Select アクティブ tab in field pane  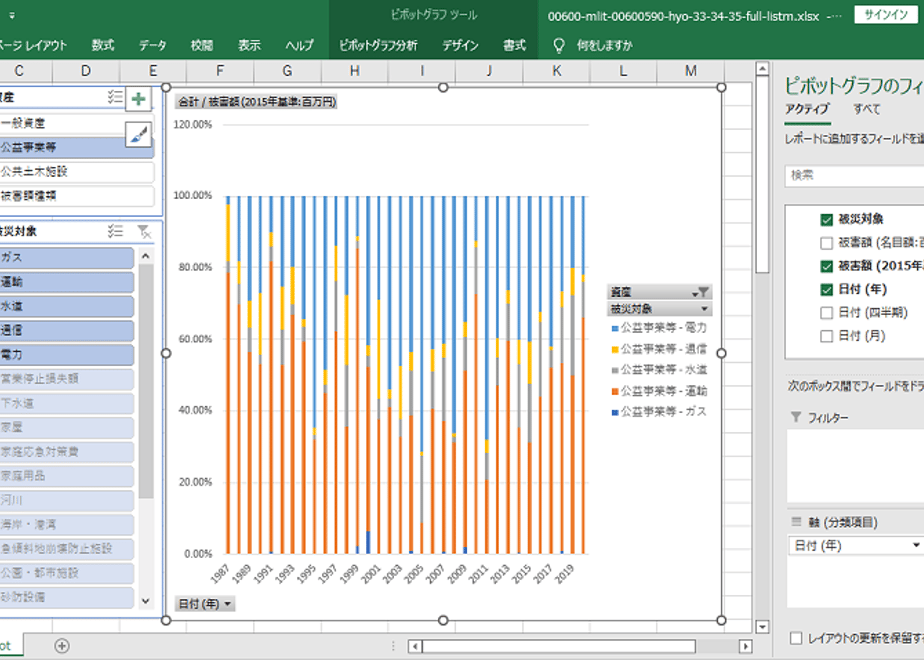pos(807,109)
